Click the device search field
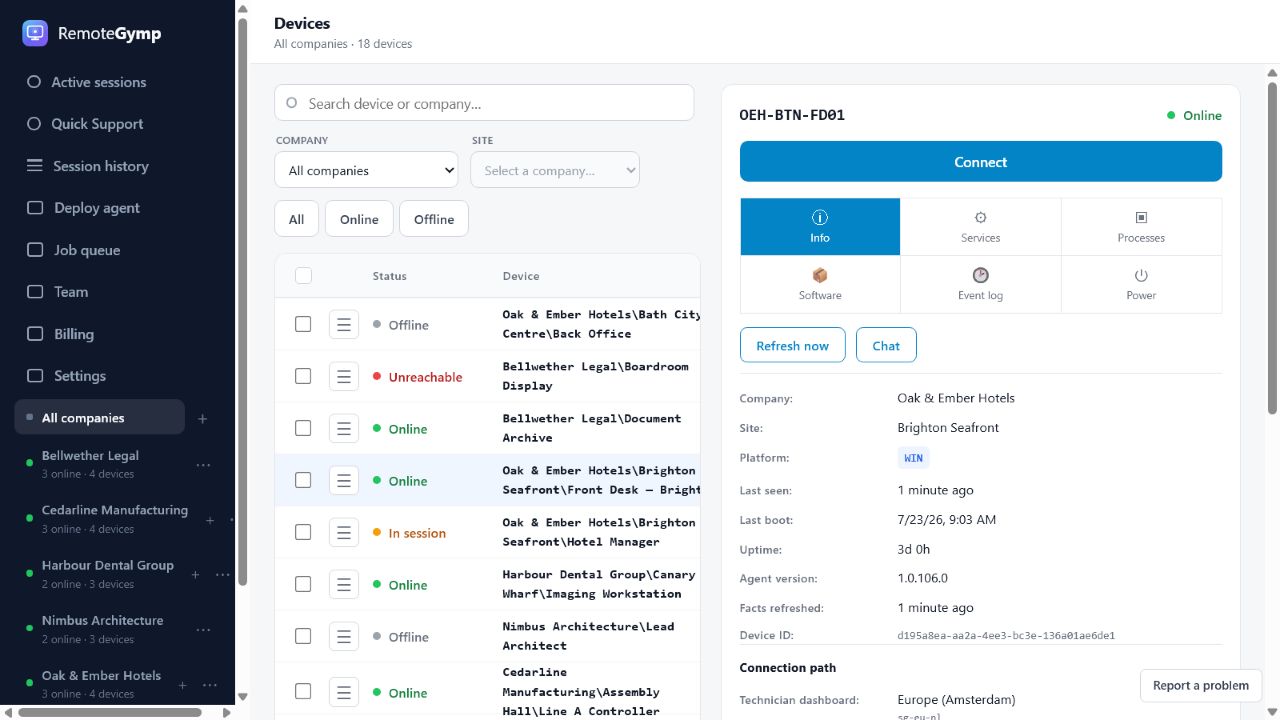Viewport: 1280px width, 720px height. click(484, 103)
